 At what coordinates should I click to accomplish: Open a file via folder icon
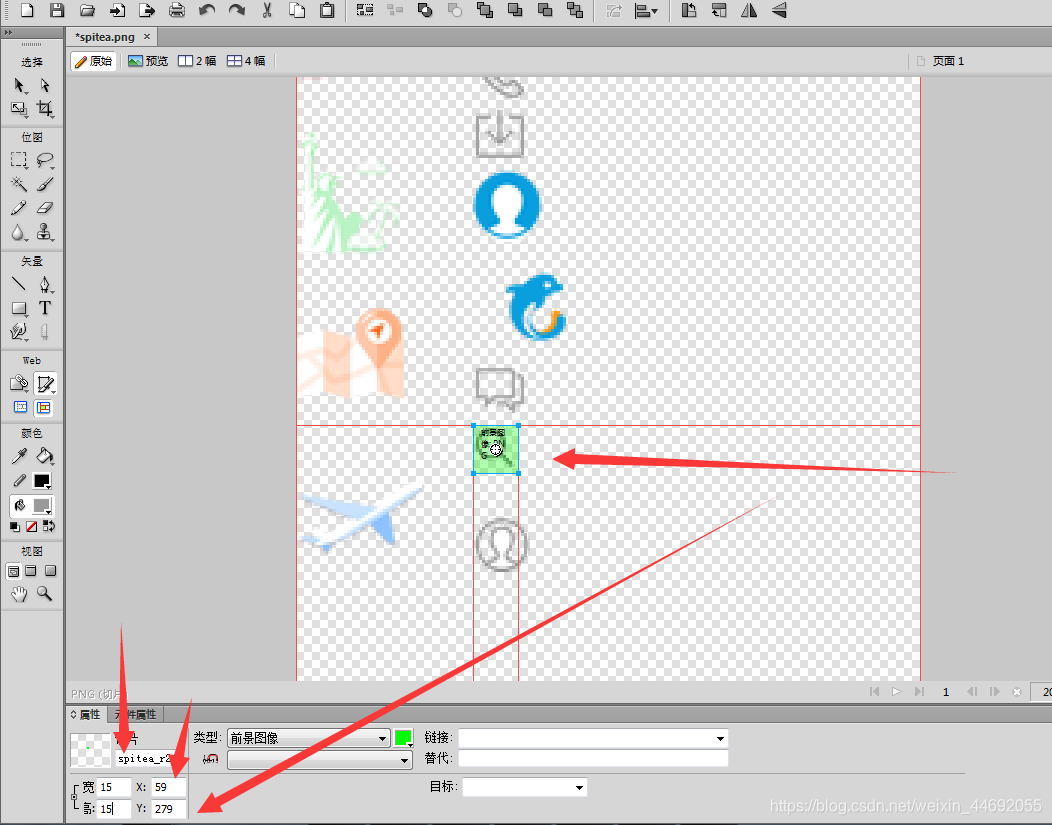pyautogui.click(x=87, y=10)
